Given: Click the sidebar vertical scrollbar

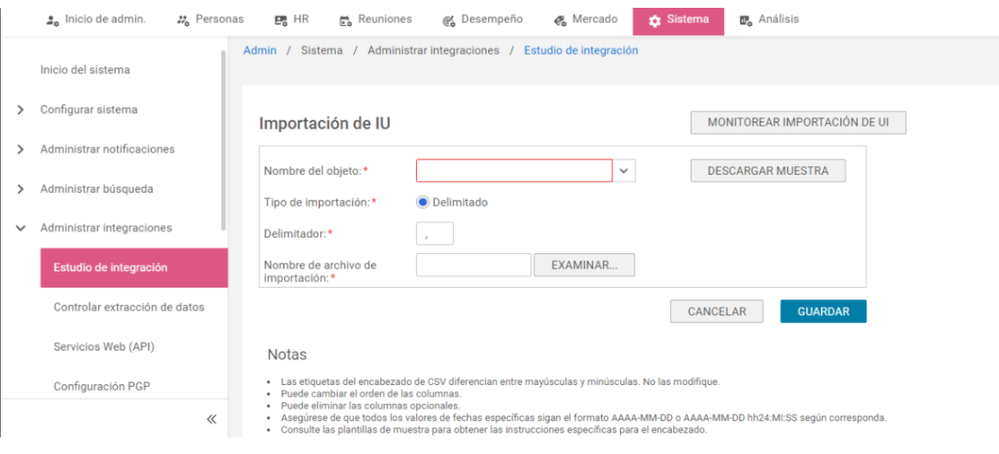Looking at the screenshot, I should 223,140.
